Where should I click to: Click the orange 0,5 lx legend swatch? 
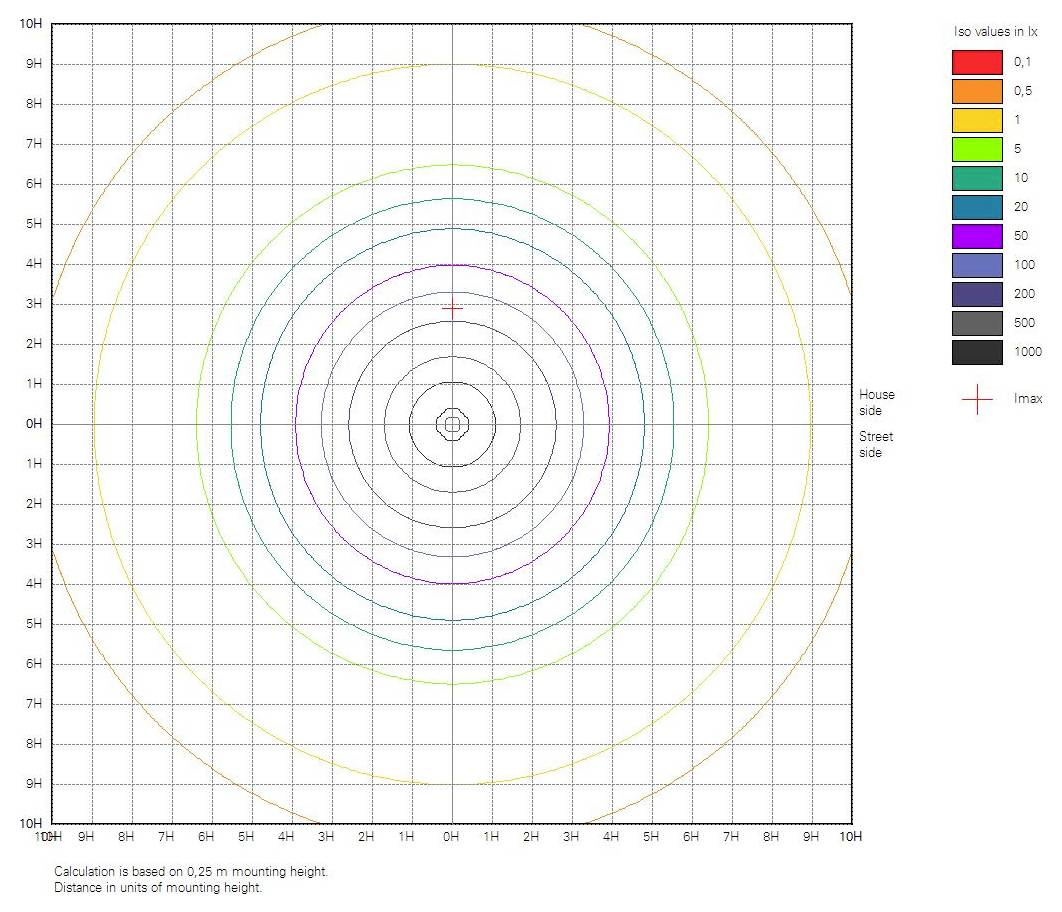click(977, 91)
